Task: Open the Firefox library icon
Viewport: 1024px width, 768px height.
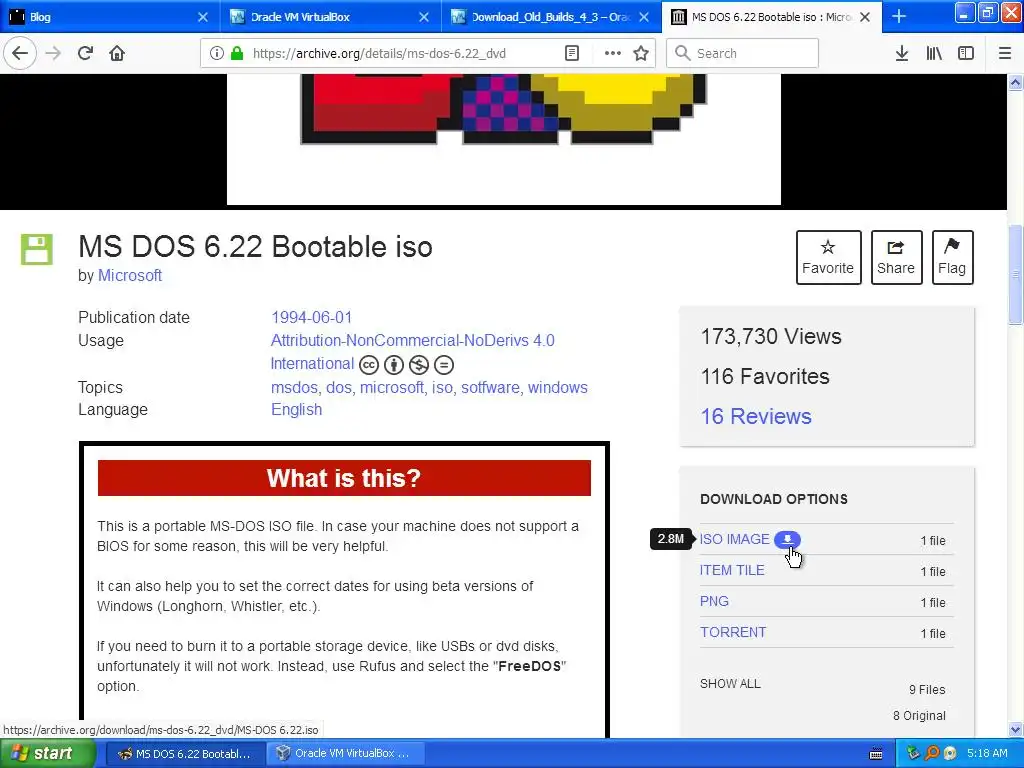Action: (934, 54)
